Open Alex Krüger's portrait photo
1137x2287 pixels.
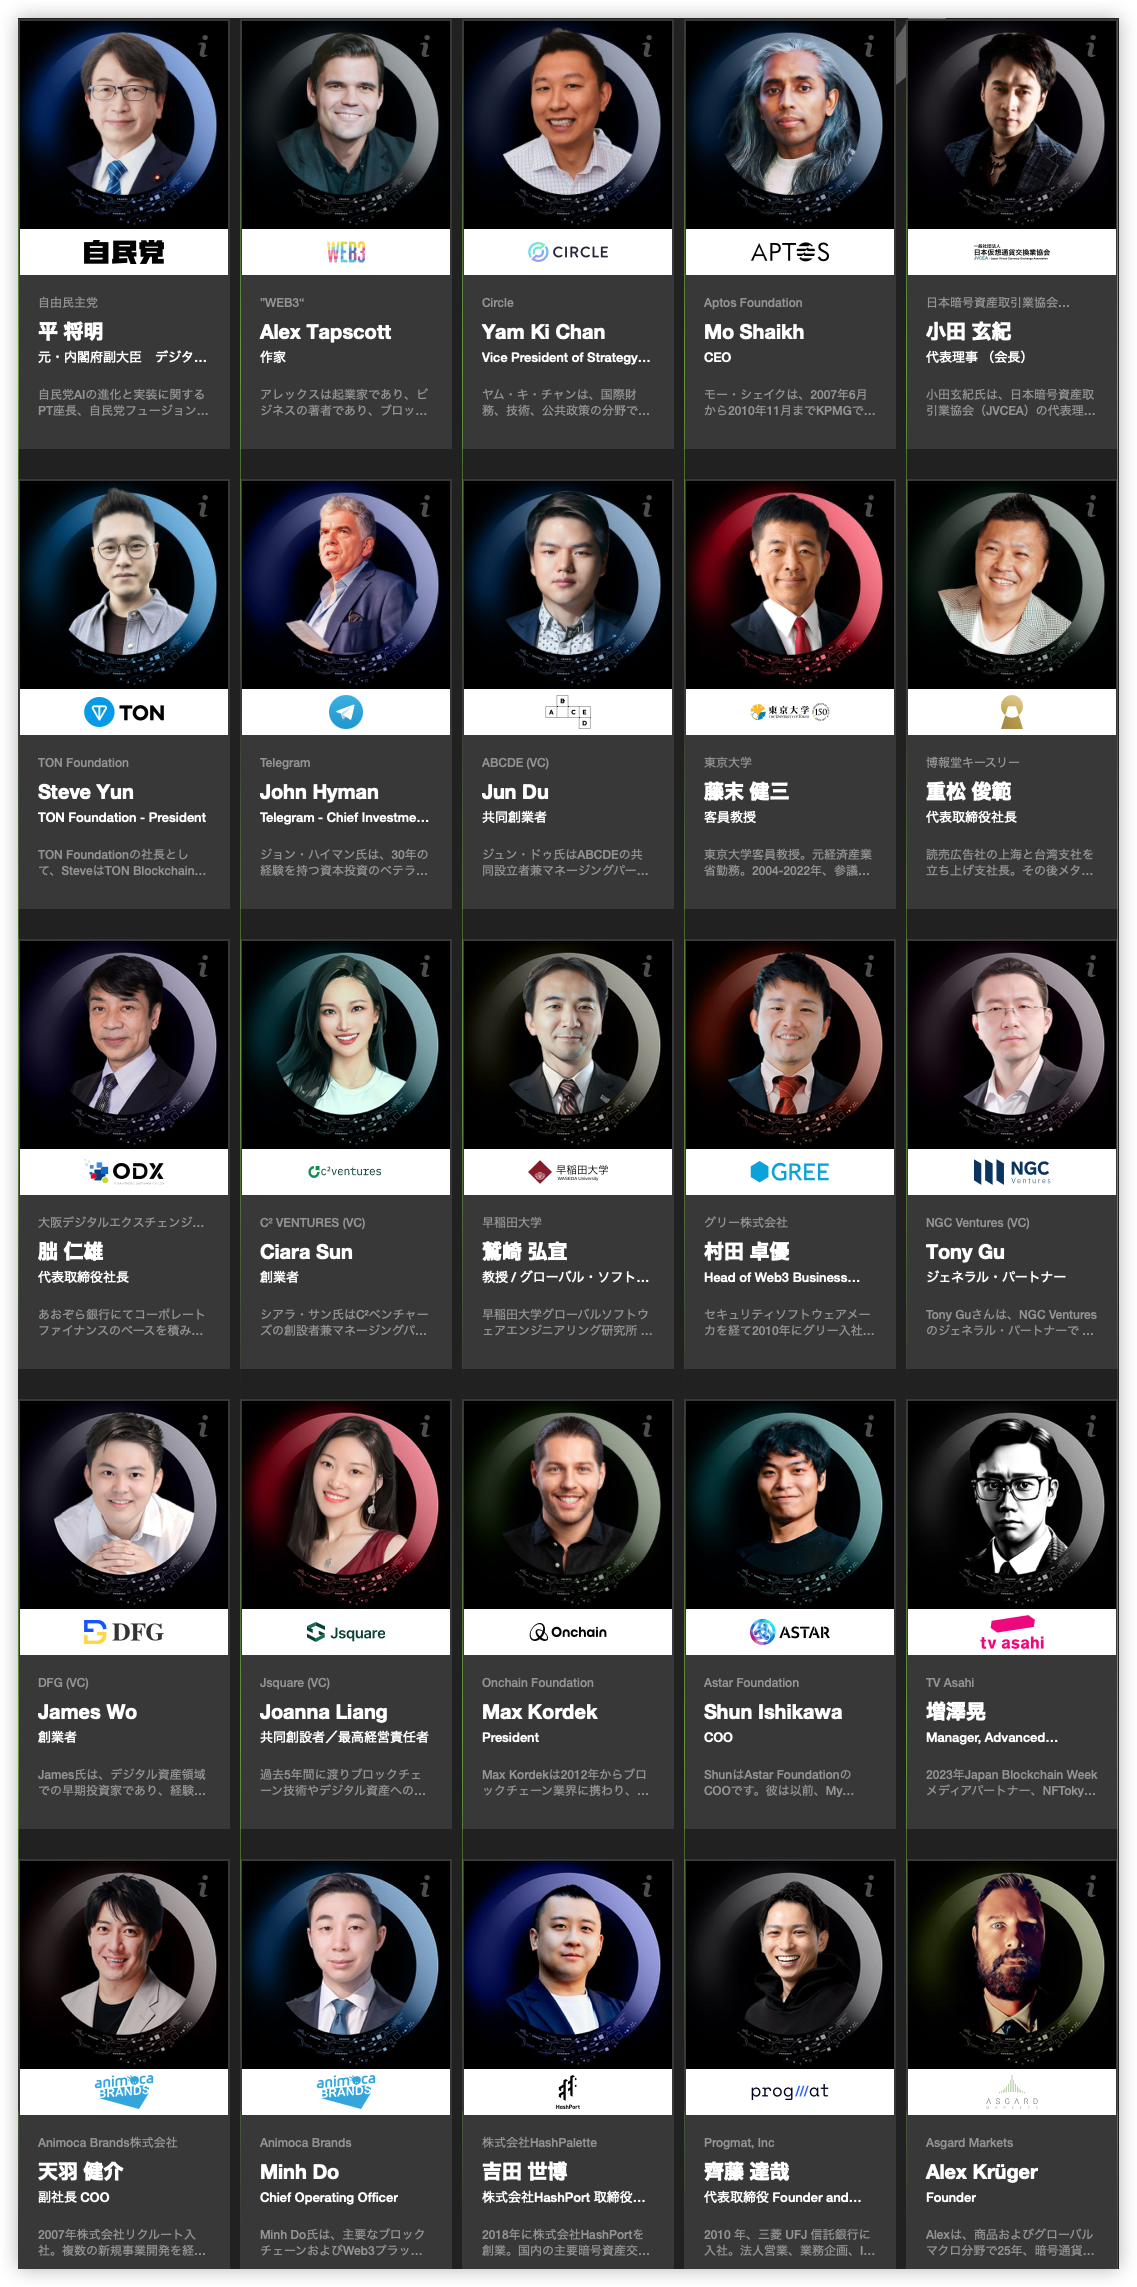tap(1012, 1964)
